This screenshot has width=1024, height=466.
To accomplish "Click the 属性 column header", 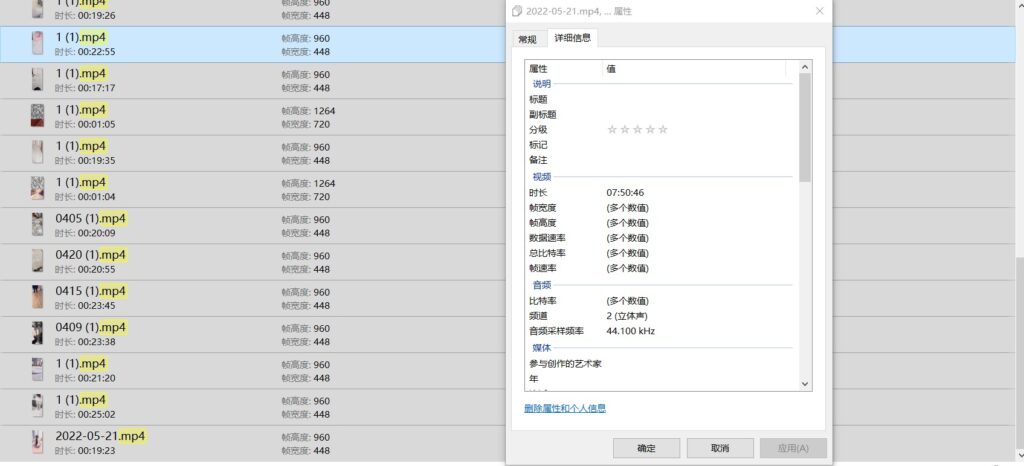I will click(x=563, y=69).
